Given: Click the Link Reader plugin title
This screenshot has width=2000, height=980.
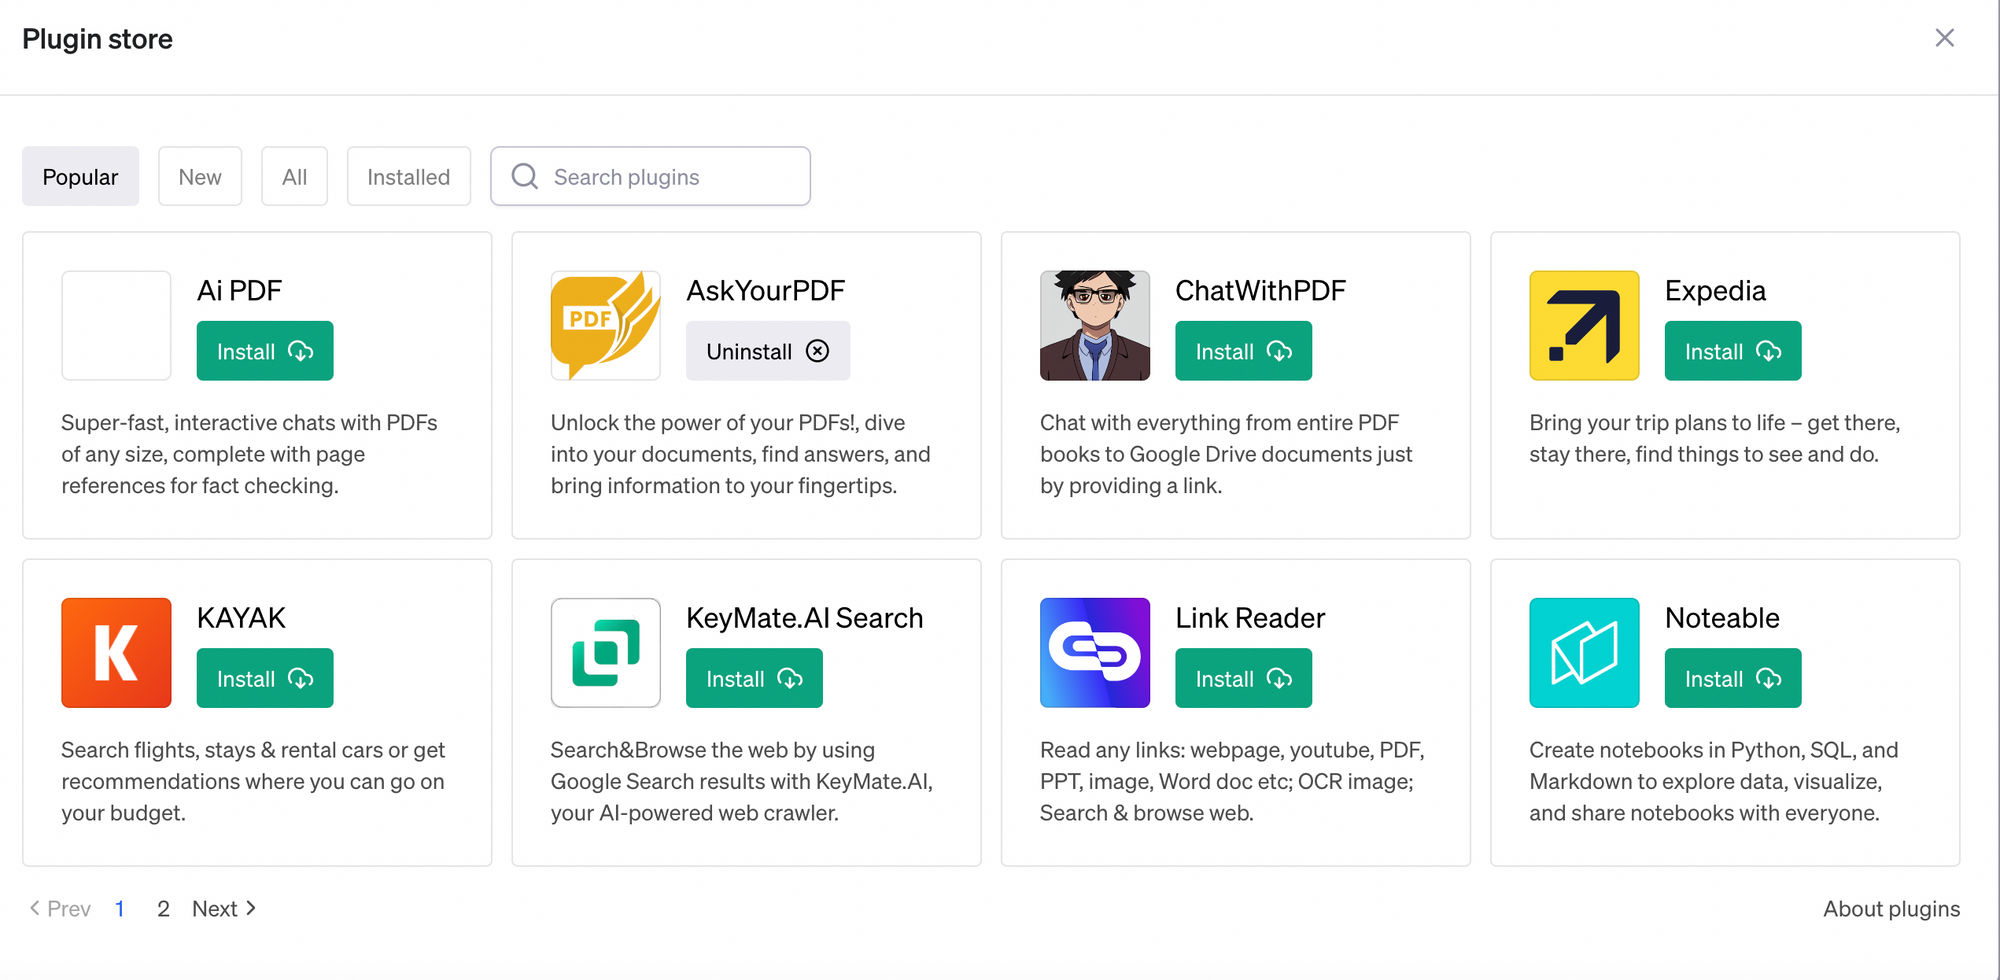Looking at the screenshot, I should coord(1250,617).
